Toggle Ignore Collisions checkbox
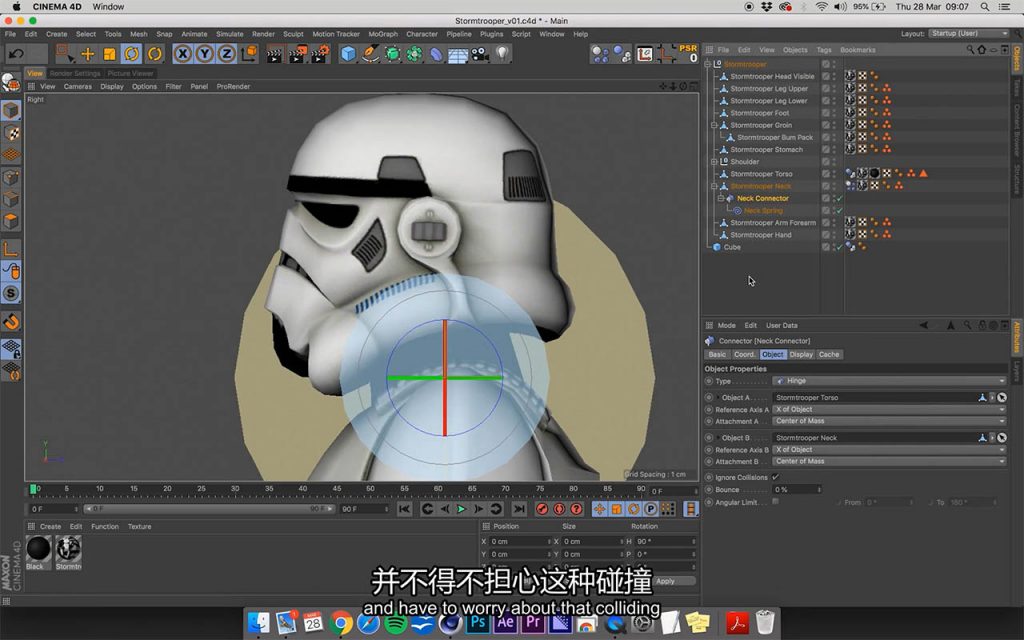This screenshot has width=1024, height=640. tap(775, 477)
